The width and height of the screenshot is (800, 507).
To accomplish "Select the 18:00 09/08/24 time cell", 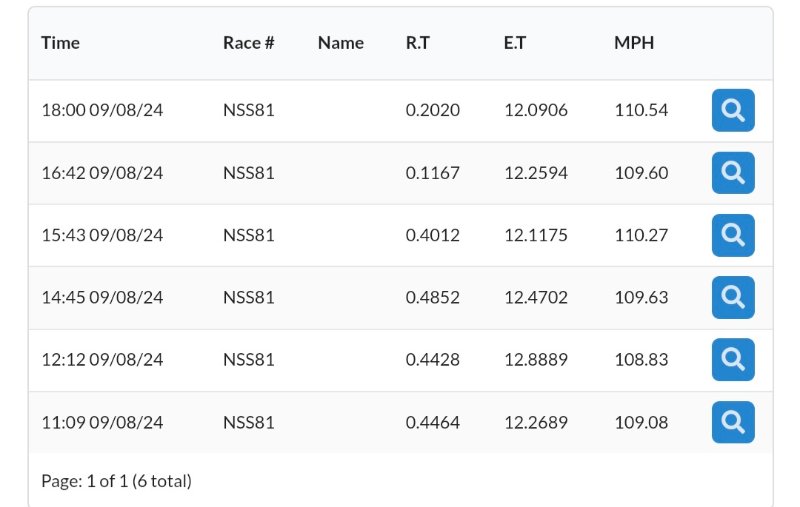I will [102, 111].
